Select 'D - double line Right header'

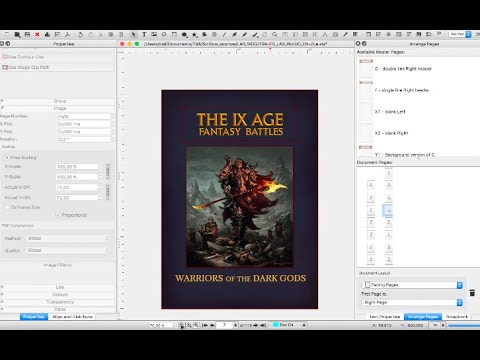click(403, 69)
